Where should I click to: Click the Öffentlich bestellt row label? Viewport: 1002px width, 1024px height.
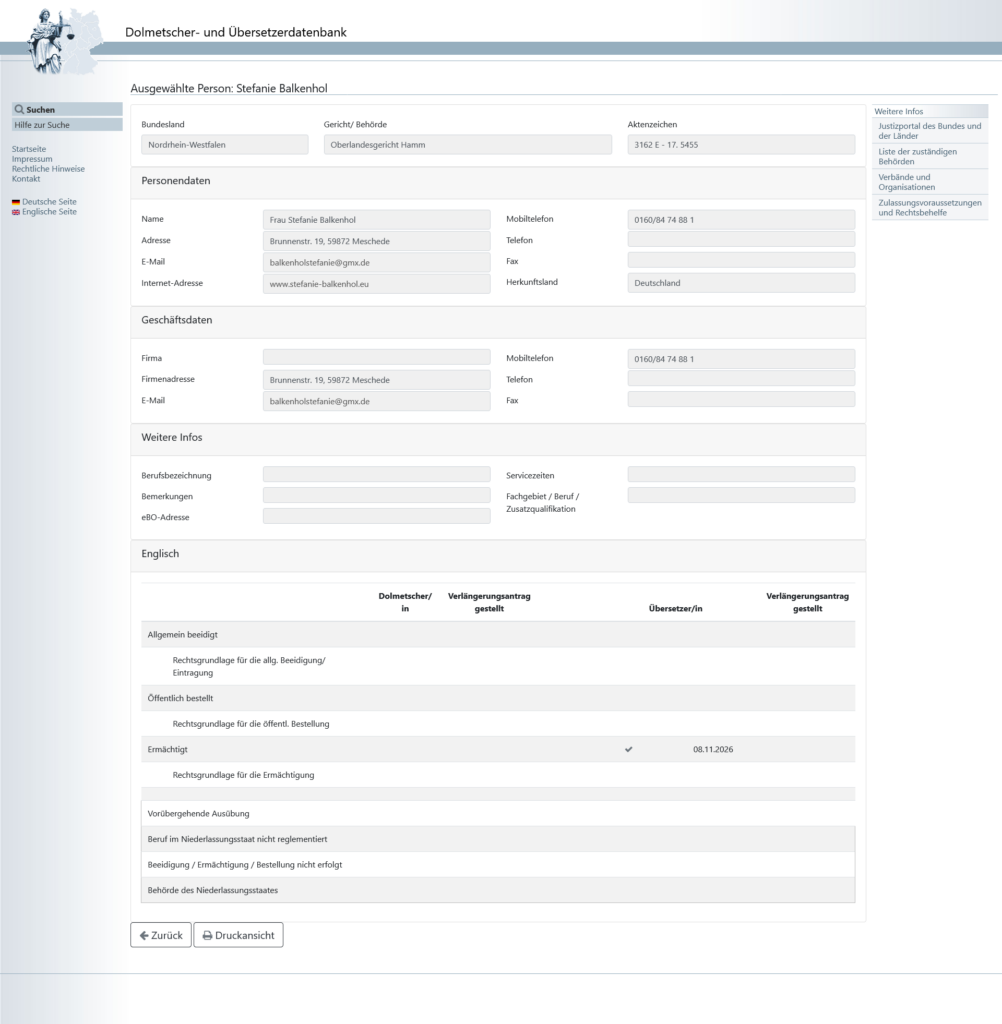180,698
